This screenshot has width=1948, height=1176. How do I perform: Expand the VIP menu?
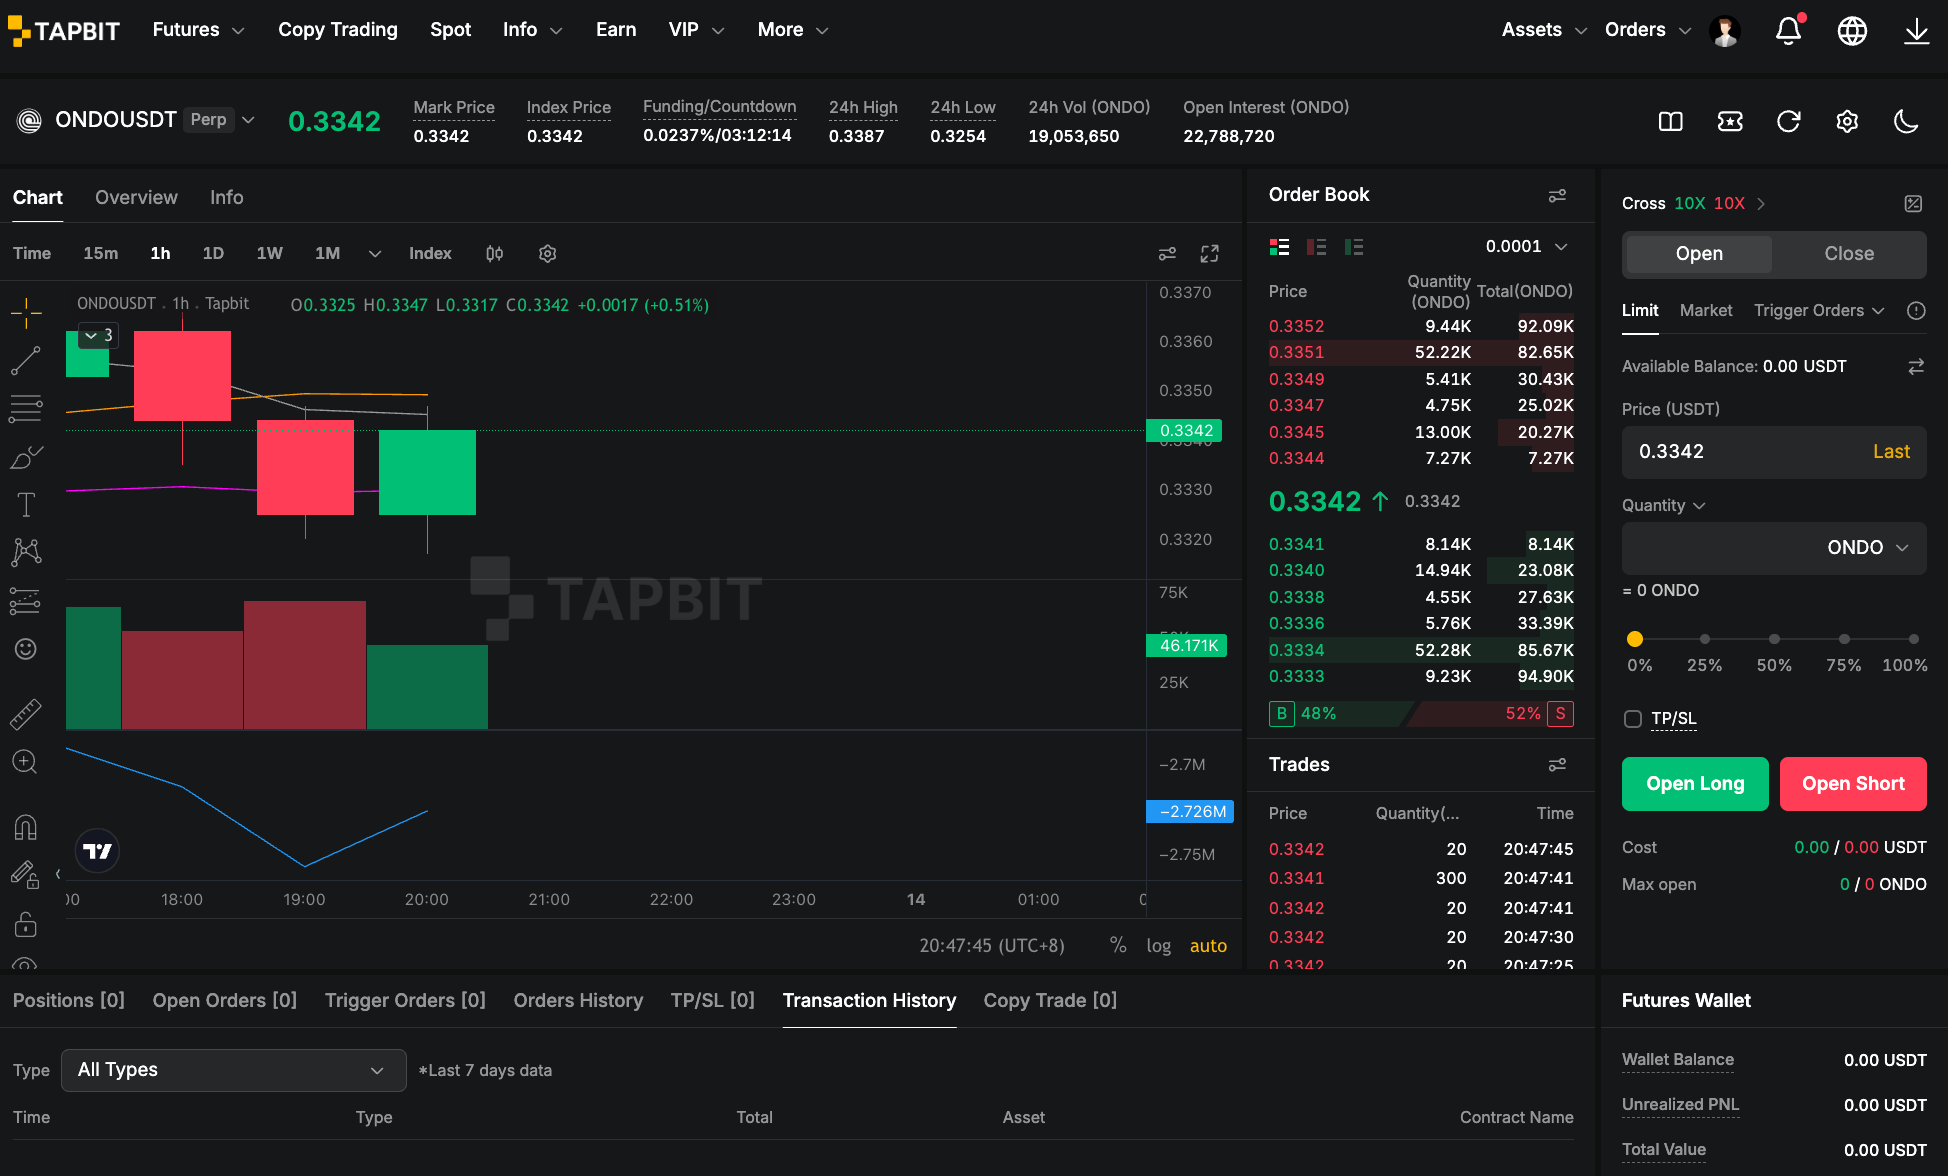(696, 30)
